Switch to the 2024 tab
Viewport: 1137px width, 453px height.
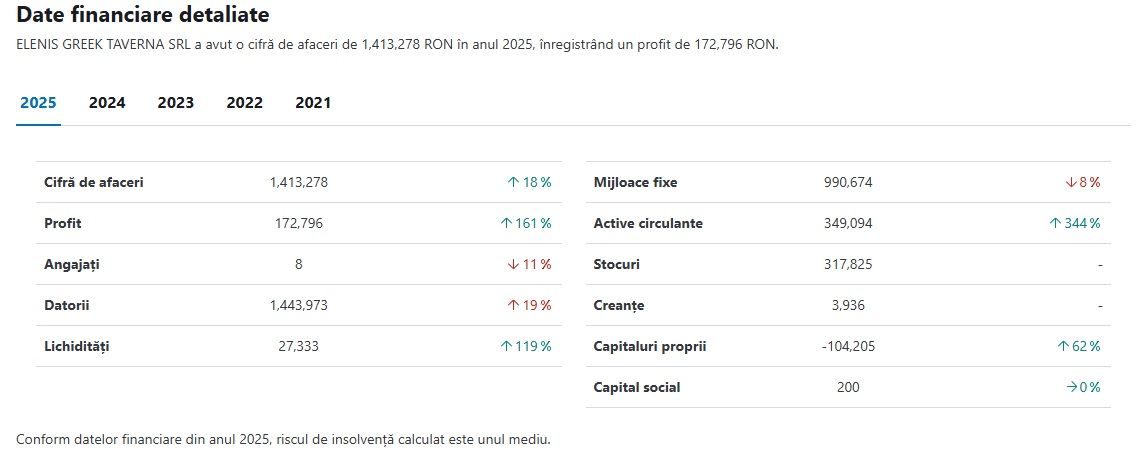[x=107, y=103]
